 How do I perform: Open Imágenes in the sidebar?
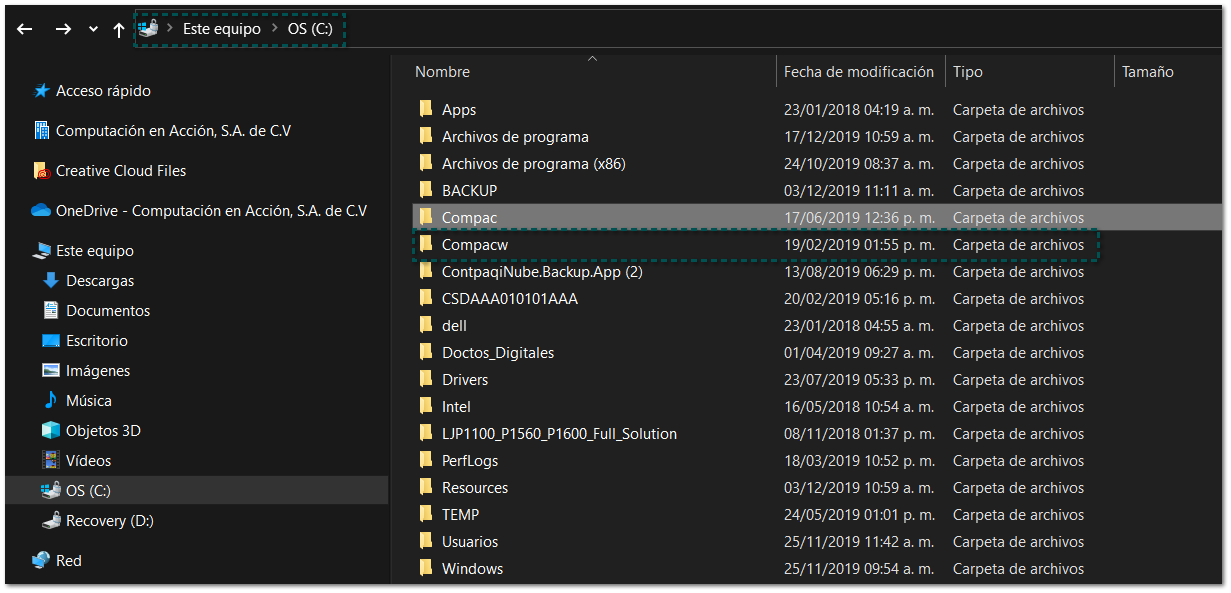[98, 371]
